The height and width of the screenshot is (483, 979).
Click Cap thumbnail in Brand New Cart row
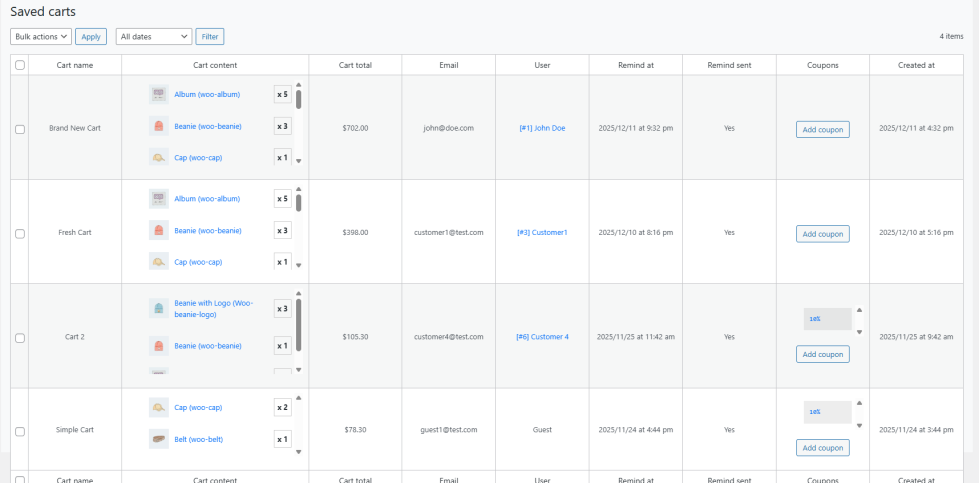click(x=159, y=157)
